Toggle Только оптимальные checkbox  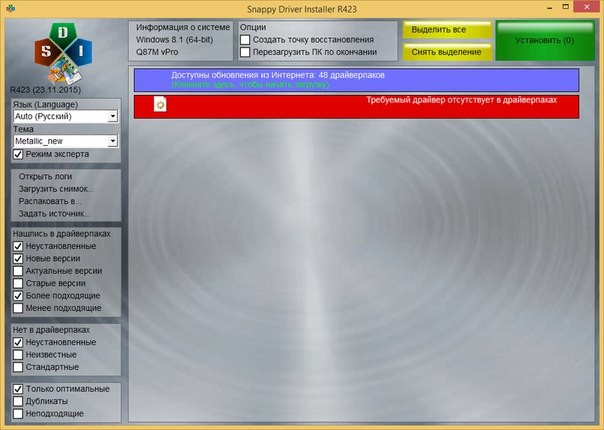(x=18, y=389)
